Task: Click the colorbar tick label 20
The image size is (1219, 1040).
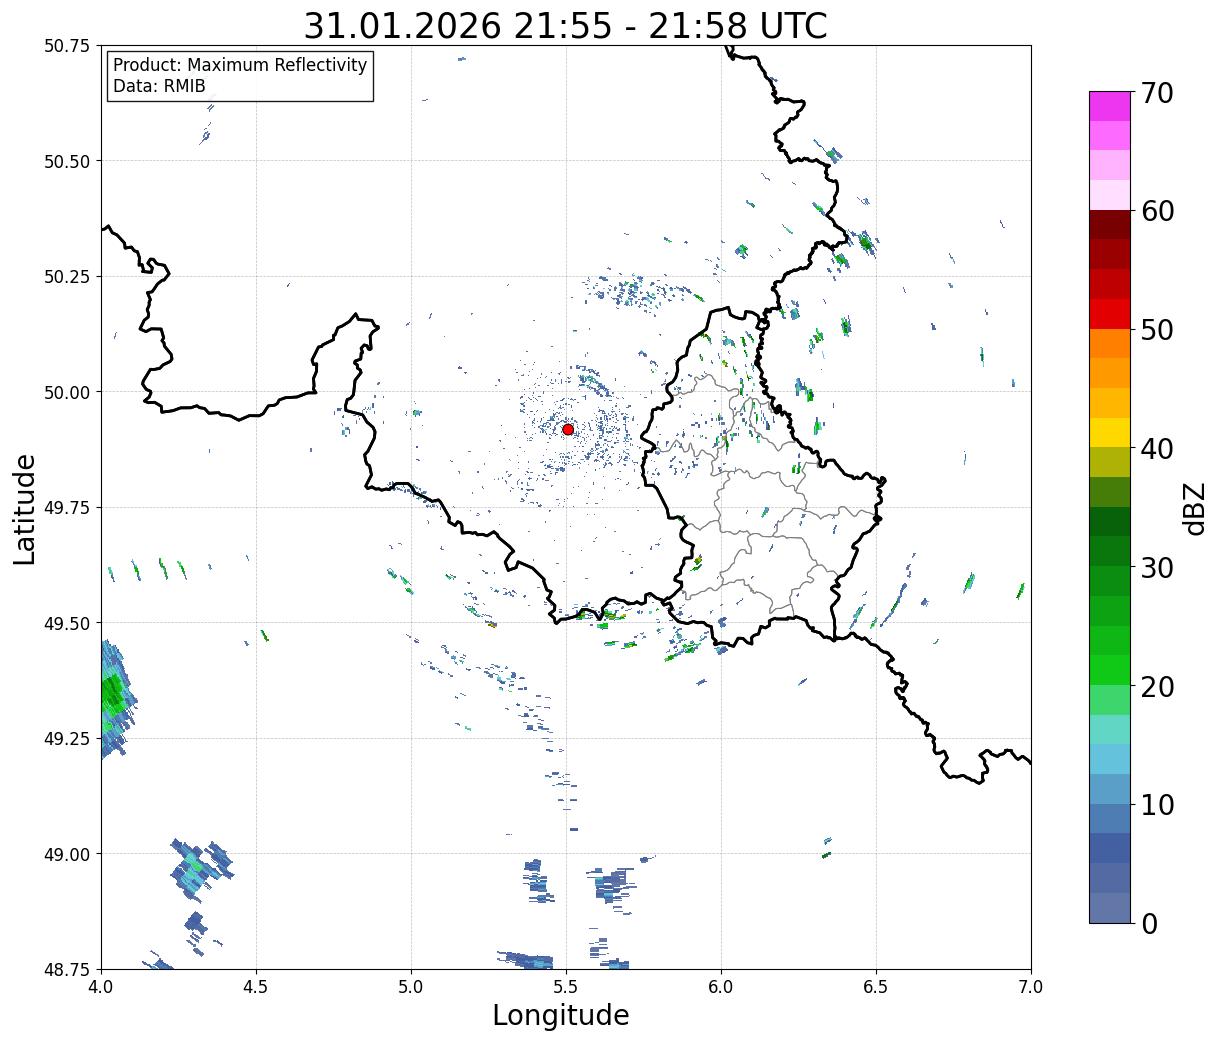Action: coord(1157,686)
